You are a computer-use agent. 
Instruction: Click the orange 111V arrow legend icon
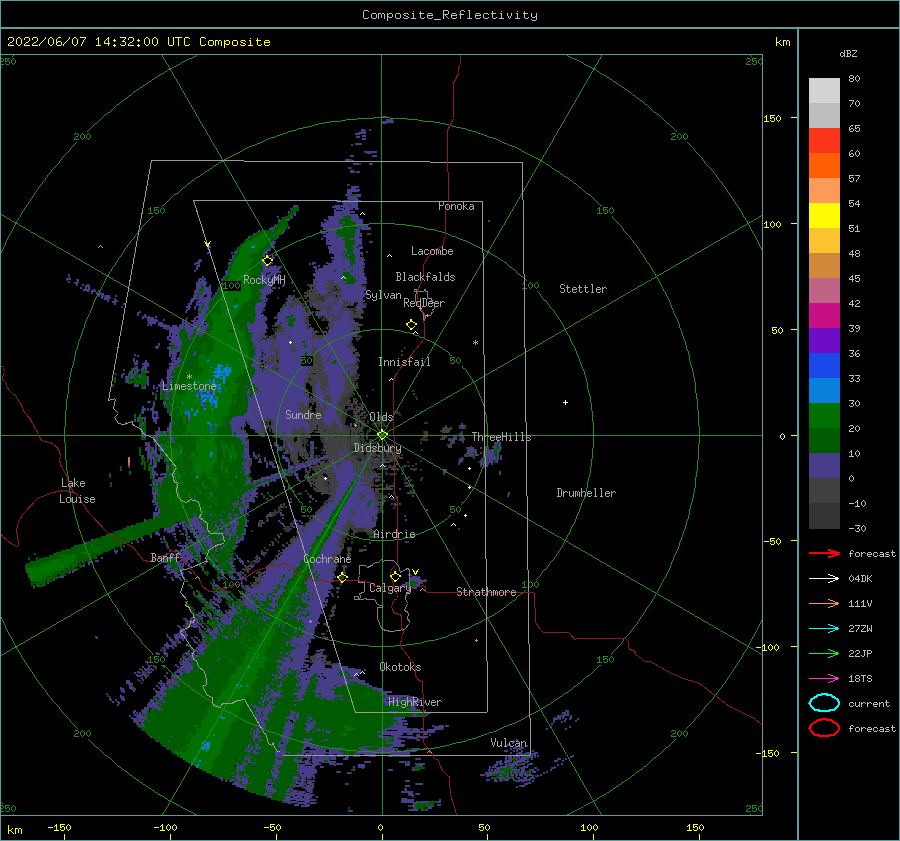pos(824,603)
